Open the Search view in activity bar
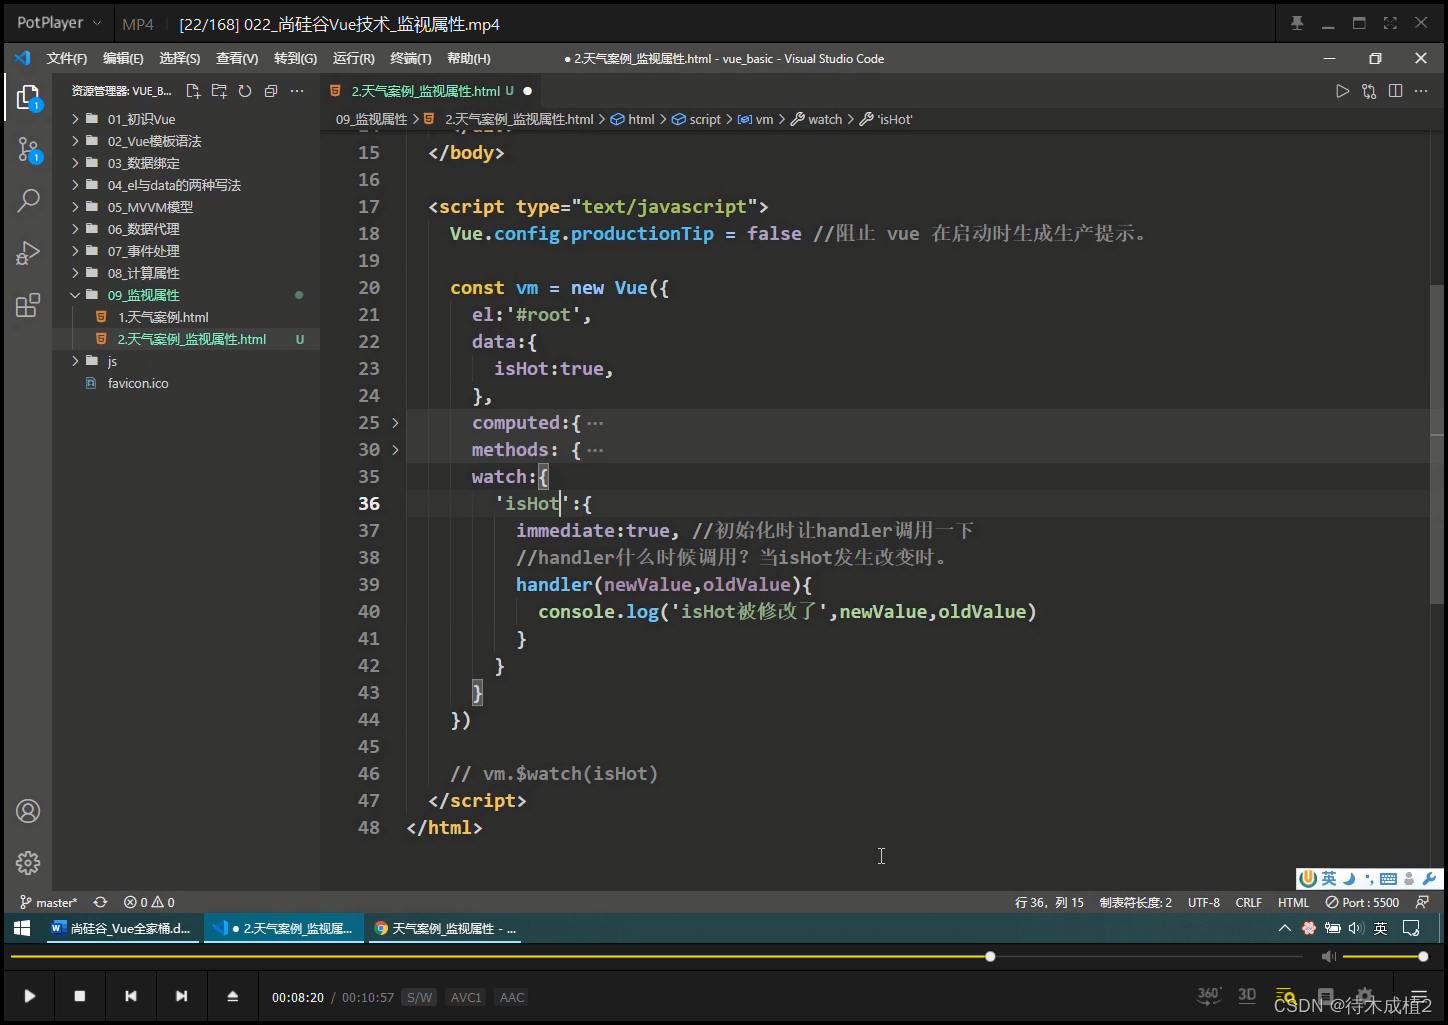Viewport: 1448px width, 1025px height. 28,200
